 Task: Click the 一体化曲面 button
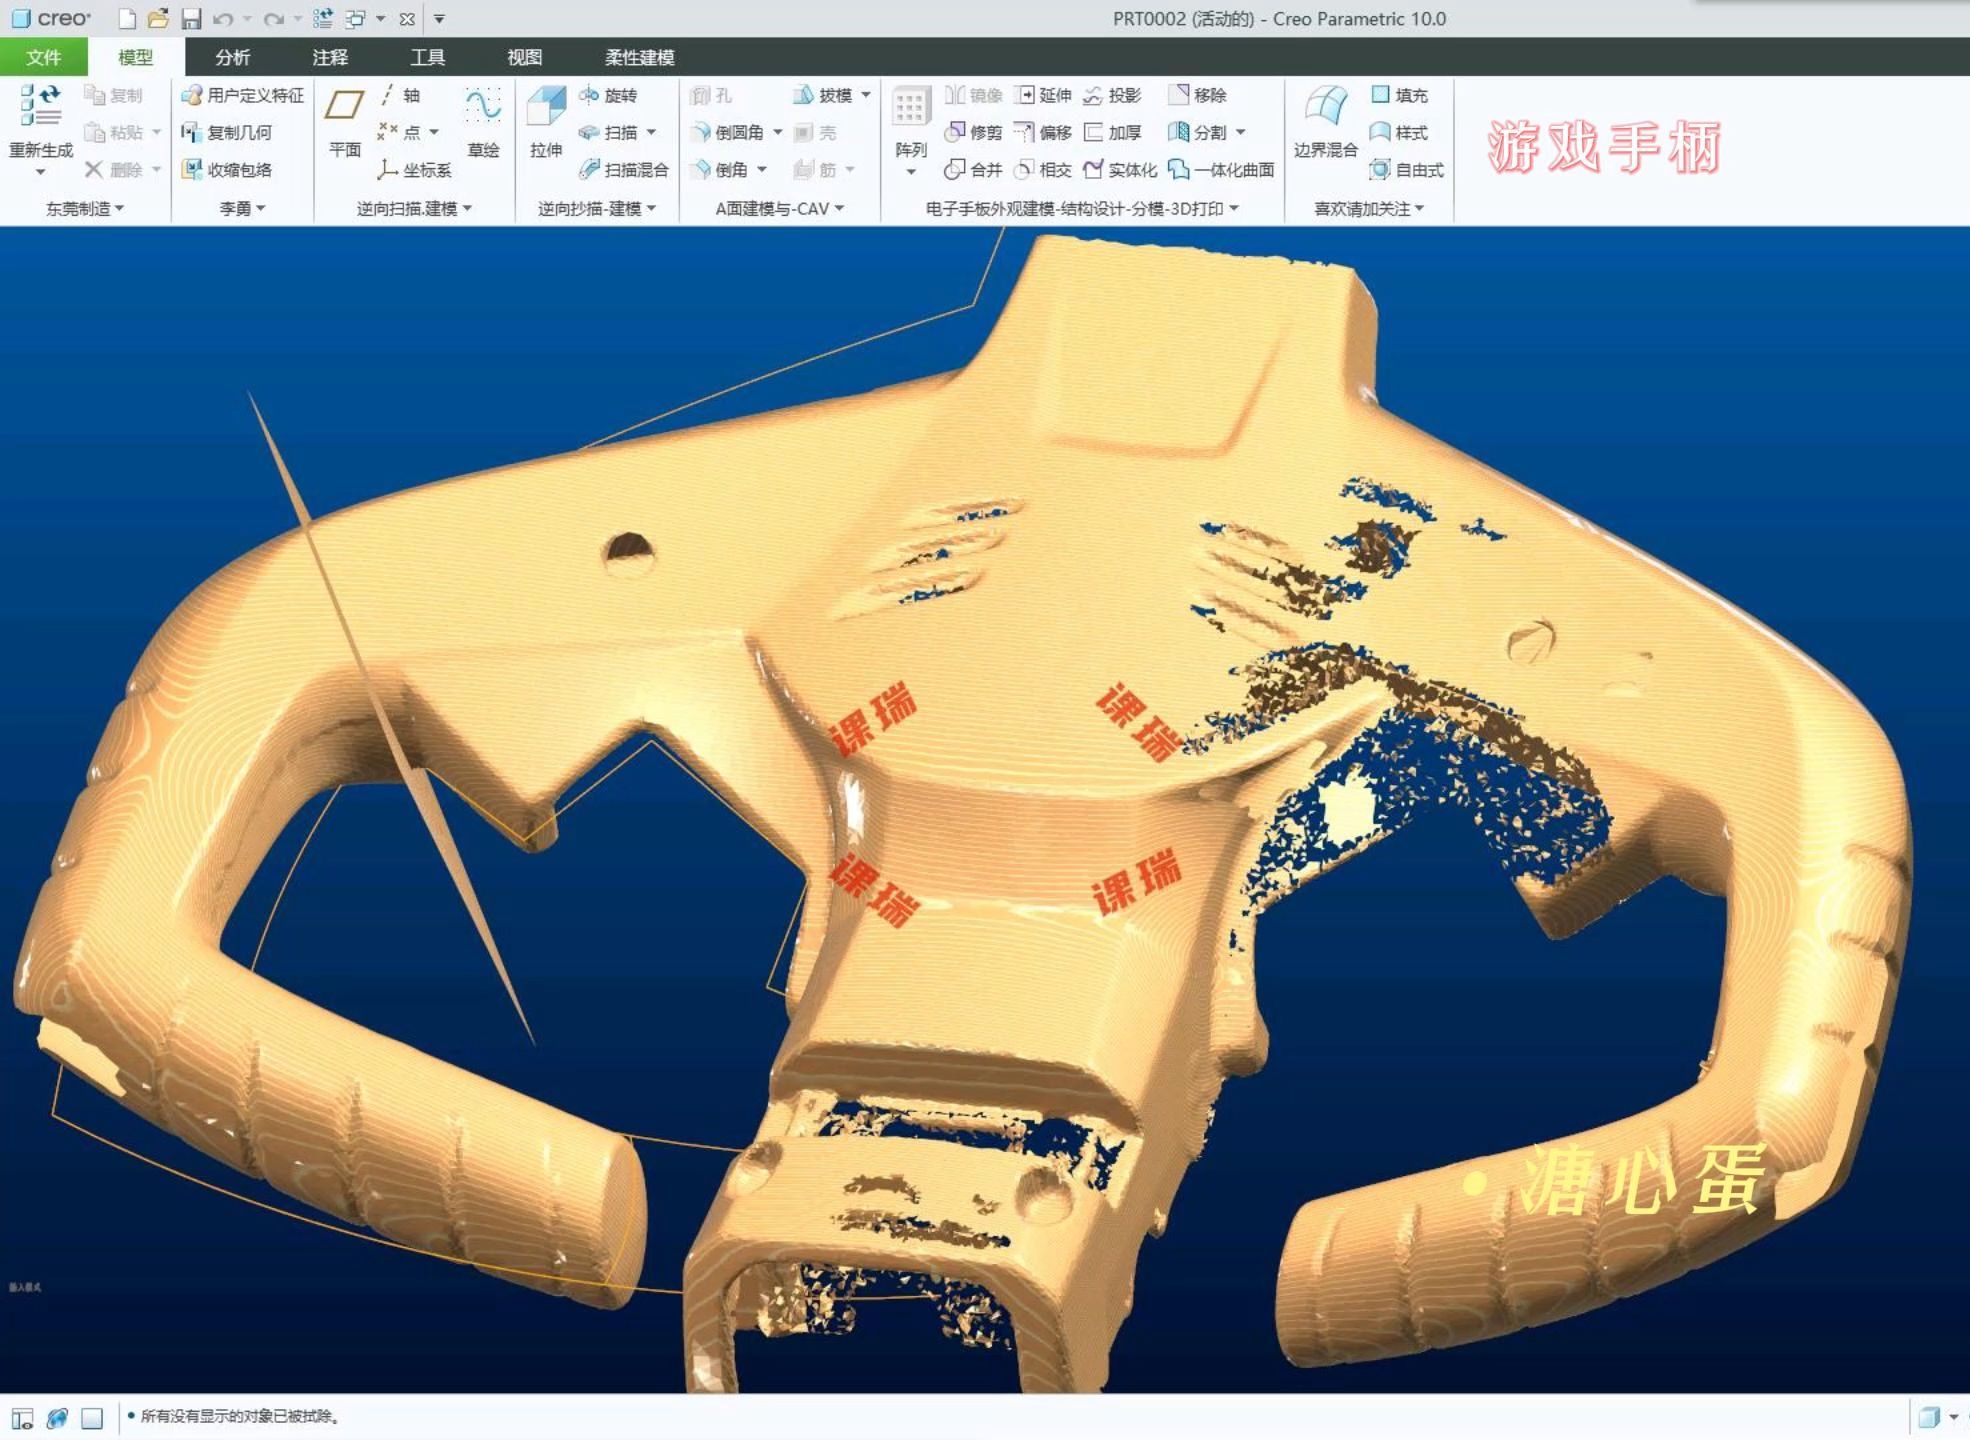[x=1222, y=170]
